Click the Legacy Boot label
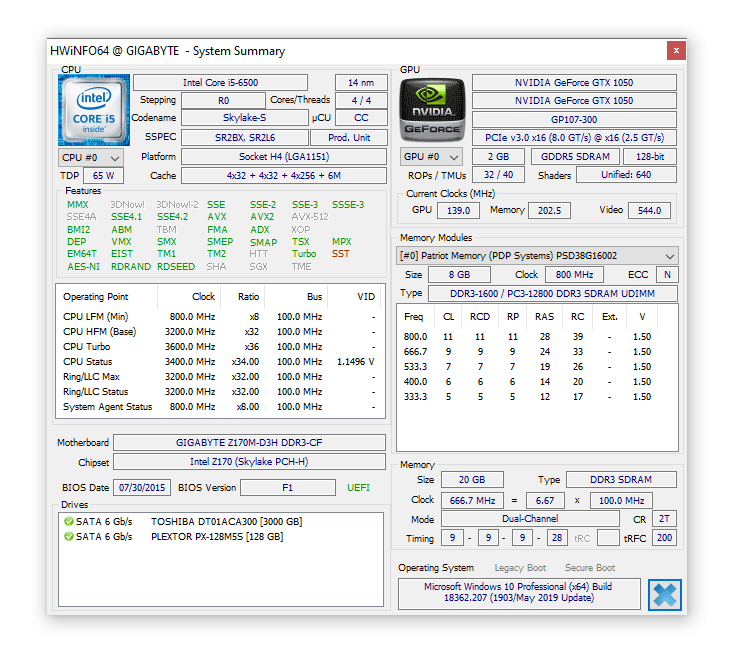 point(520,568)
